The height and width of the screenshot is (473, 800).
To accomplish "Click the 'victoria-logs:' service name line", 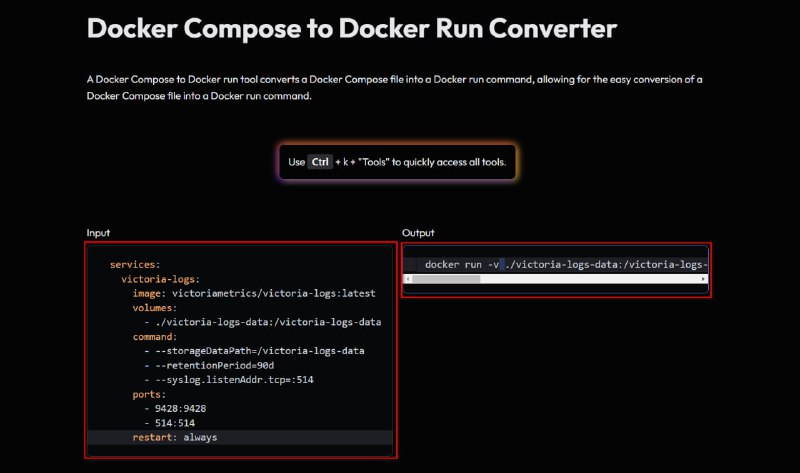I will click(x=160, y=279).
